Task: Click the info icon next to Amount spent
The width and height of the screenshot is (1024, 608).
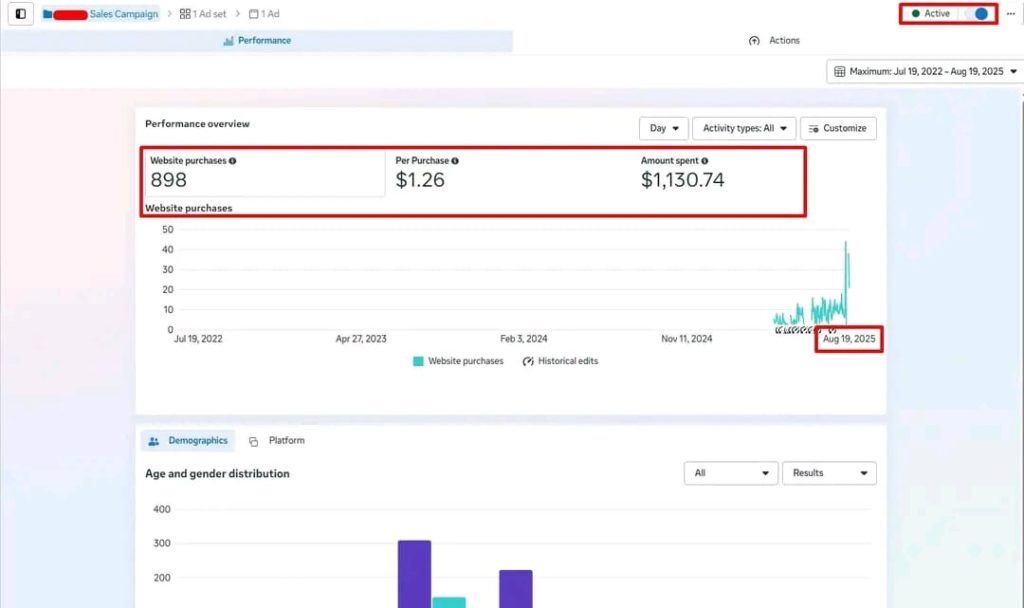Action: [x=704, y=161]
